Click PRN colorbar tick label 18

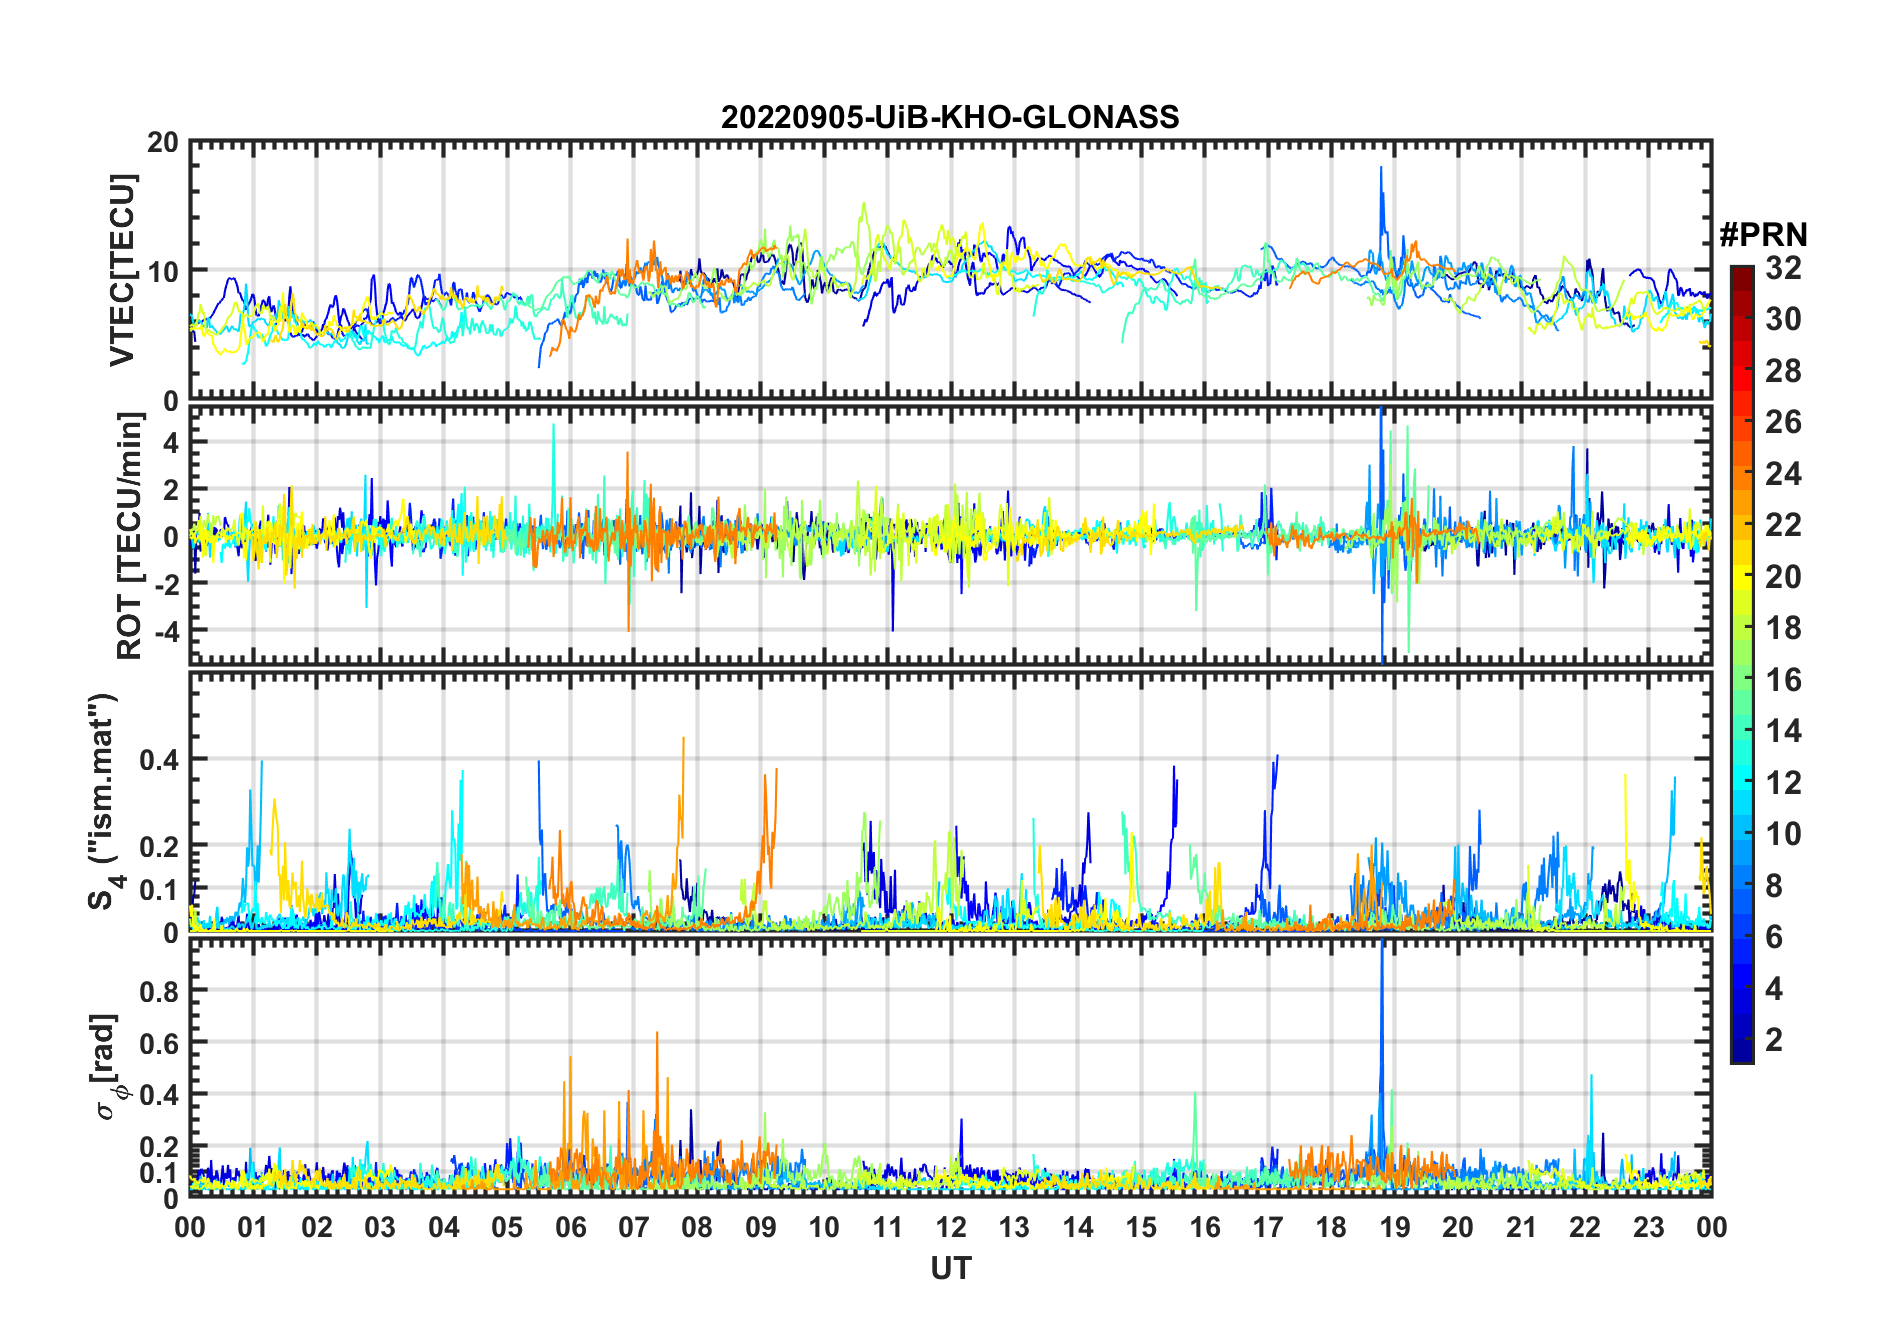[1783, 628]
